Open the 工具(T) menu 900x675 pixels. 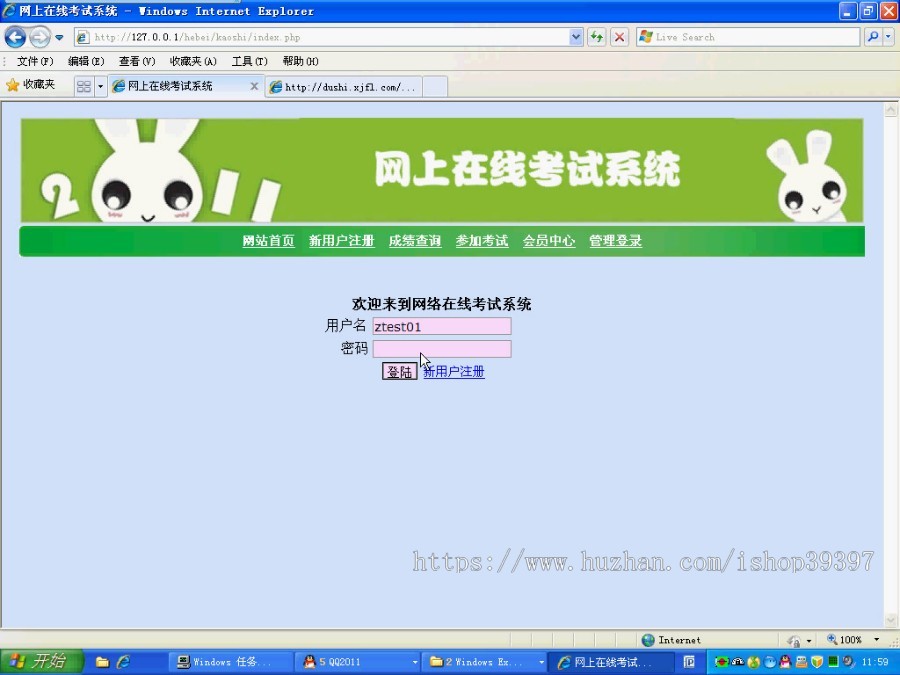(x=249, y=61)
